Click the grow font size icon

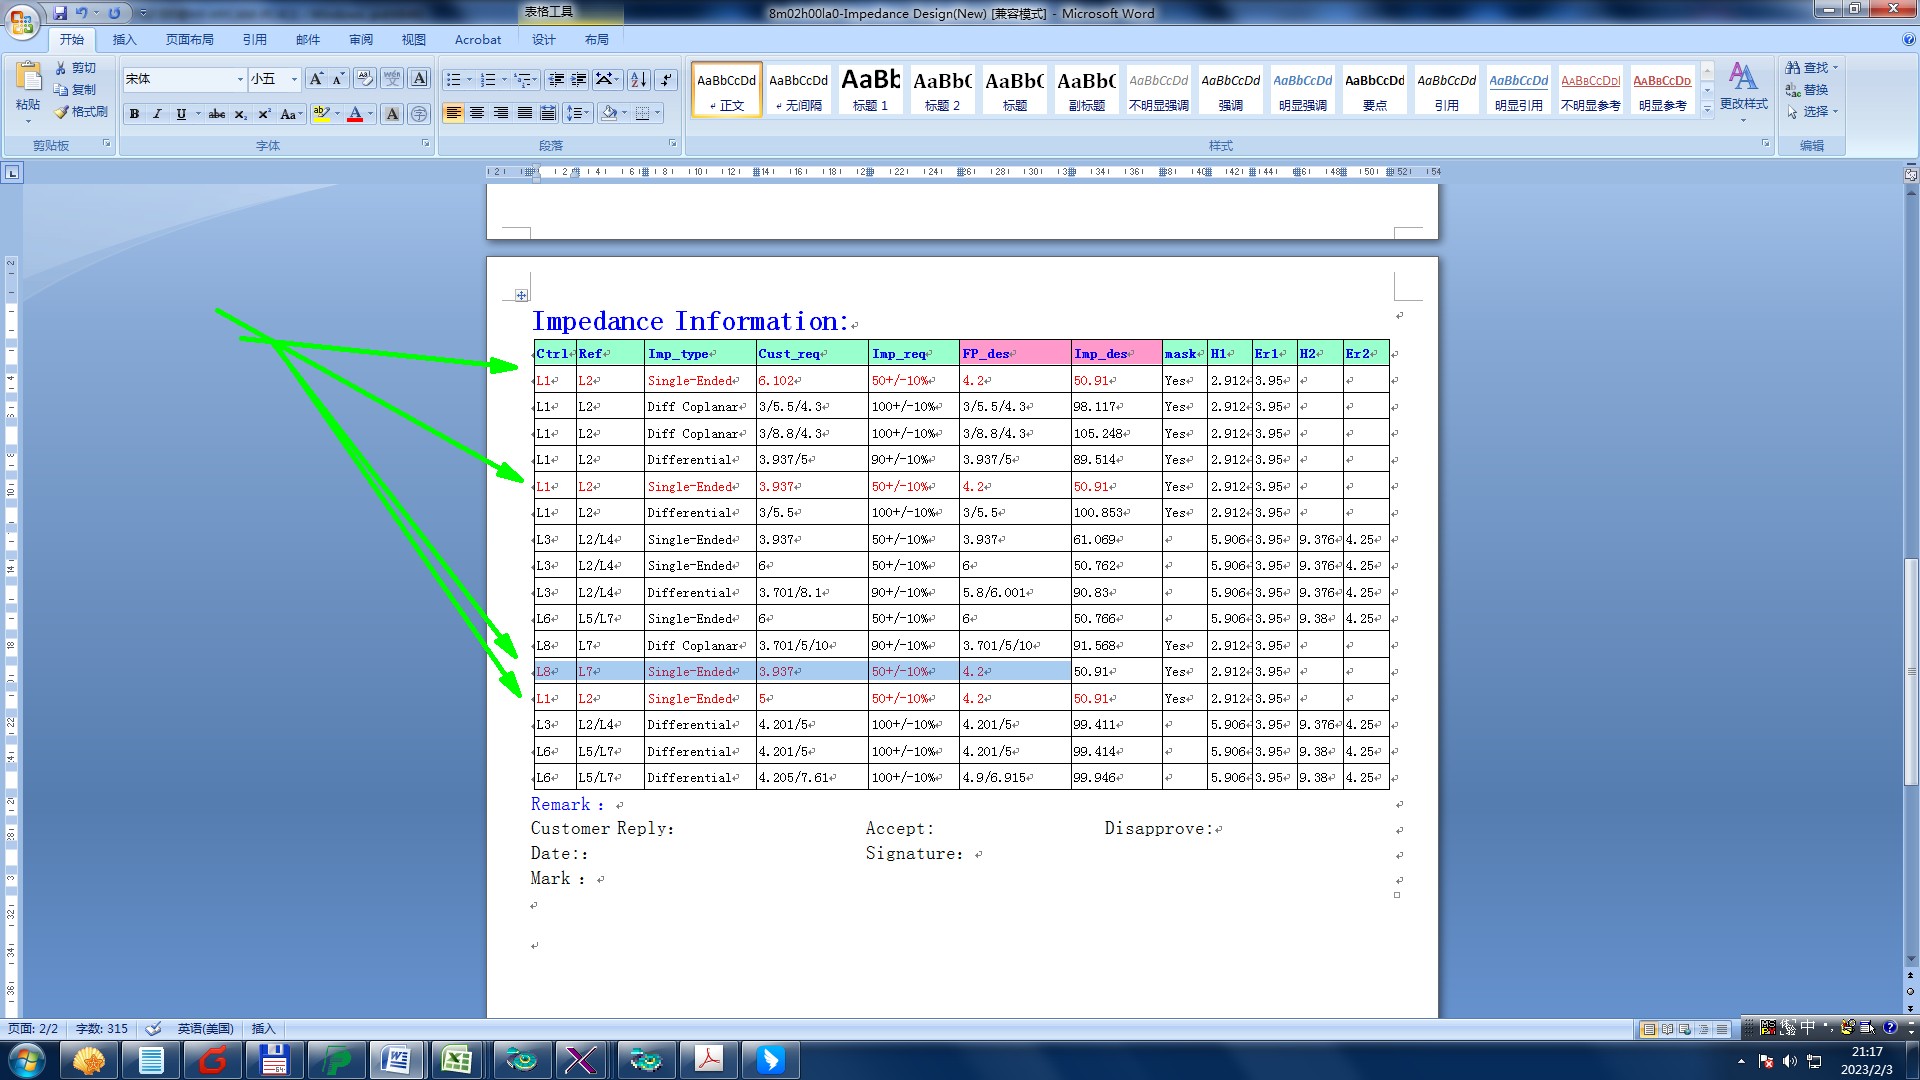coord(316,79)
